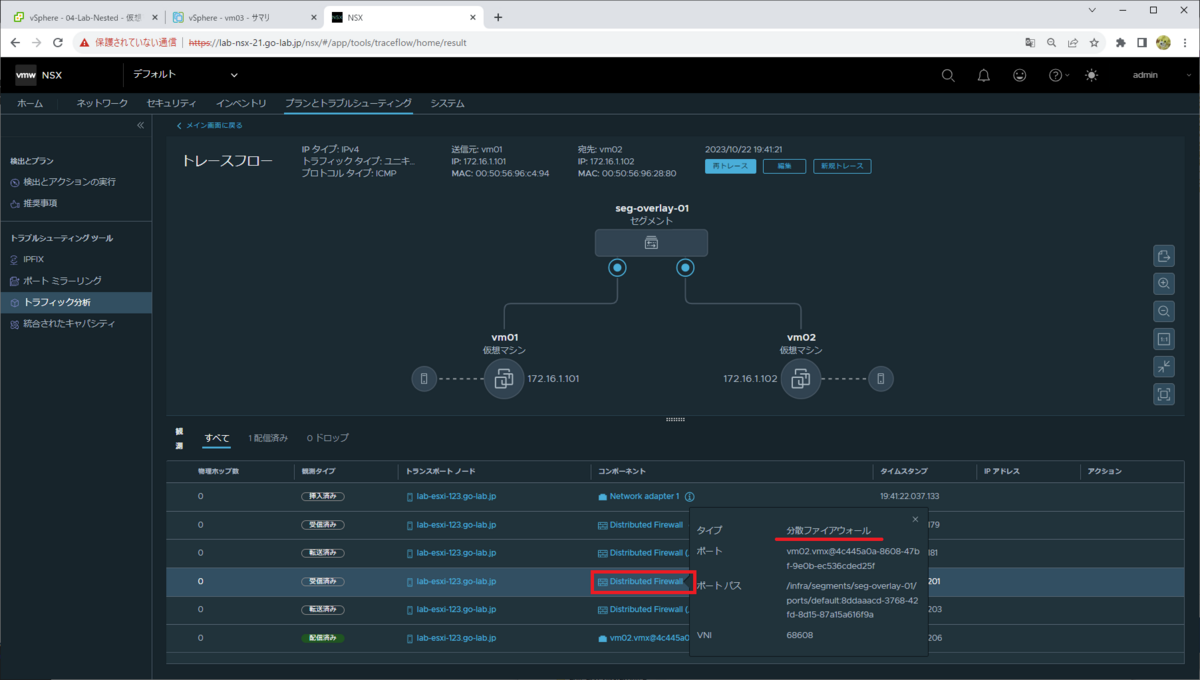This screenshot has height=680, width=1200.
Task: Click the browser translate page icon
Action: click(1030, 43)
